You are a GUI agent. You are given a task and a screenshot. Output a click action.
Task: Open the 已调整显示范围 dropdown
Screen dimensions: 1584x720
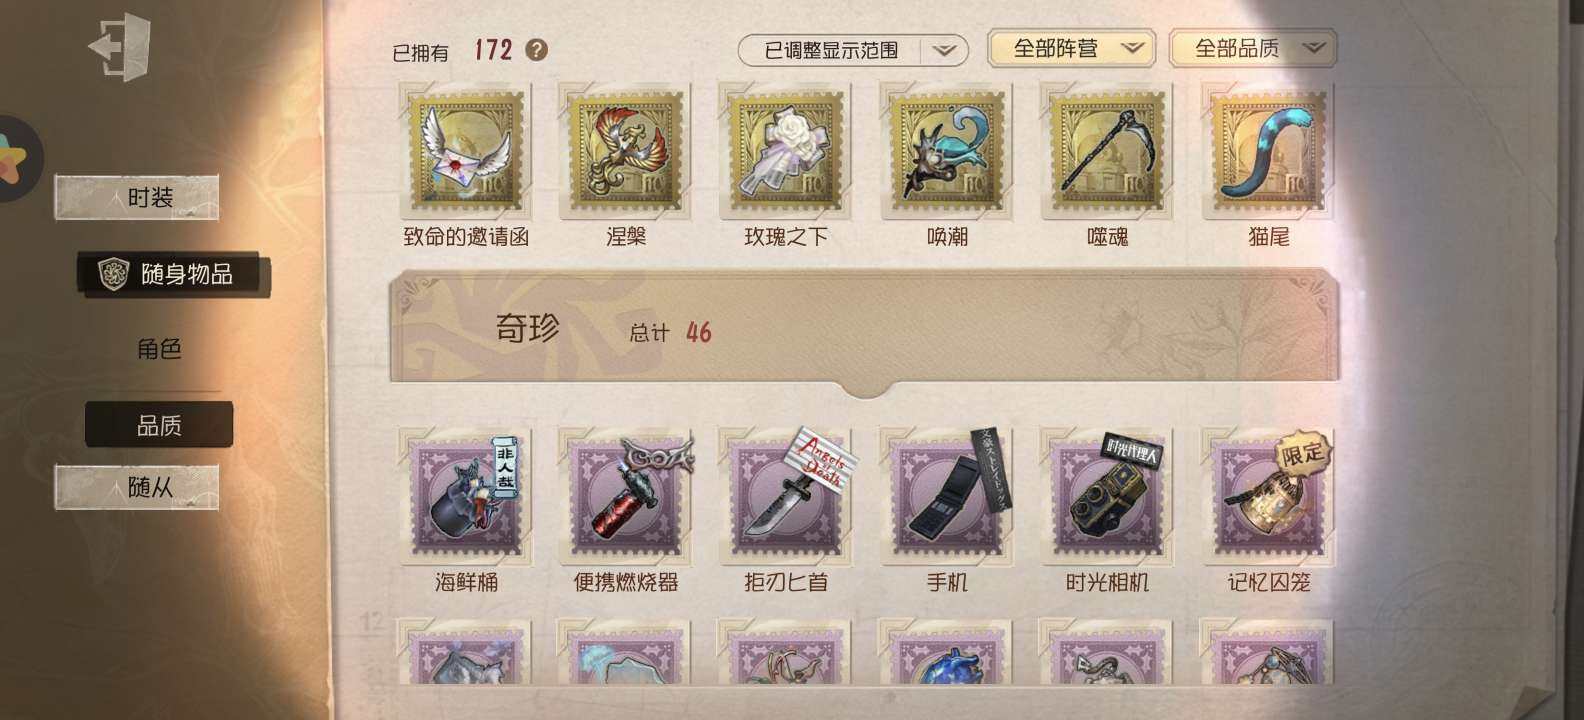click(853, 50)
